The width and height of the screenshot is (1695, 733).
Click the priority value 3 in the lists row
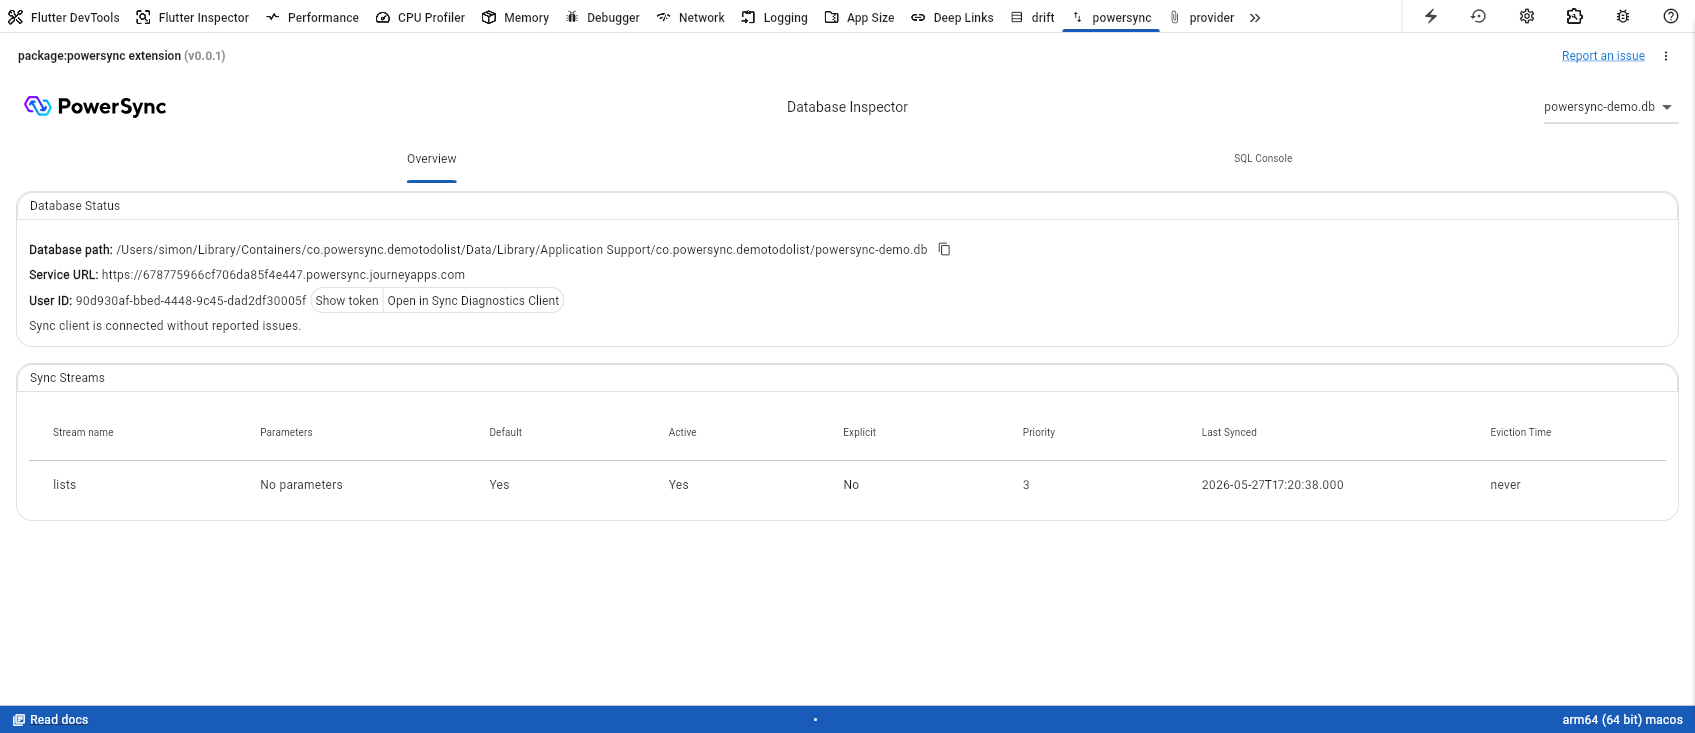tap(1026, 485)
